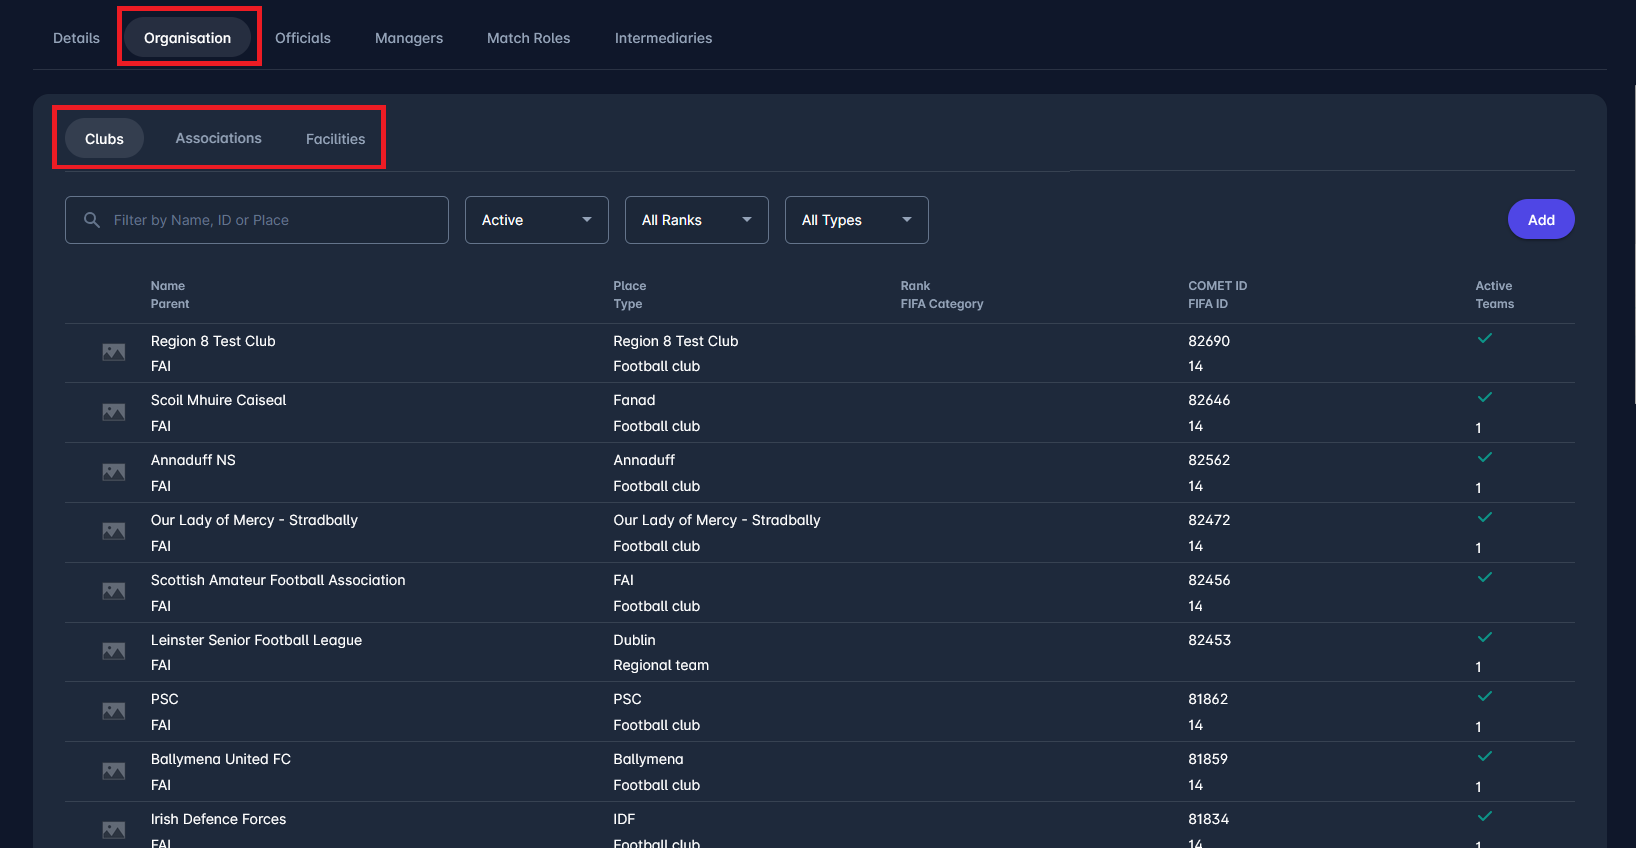Click the active checkmark for Ballymena United FC

click(1484, 756)
